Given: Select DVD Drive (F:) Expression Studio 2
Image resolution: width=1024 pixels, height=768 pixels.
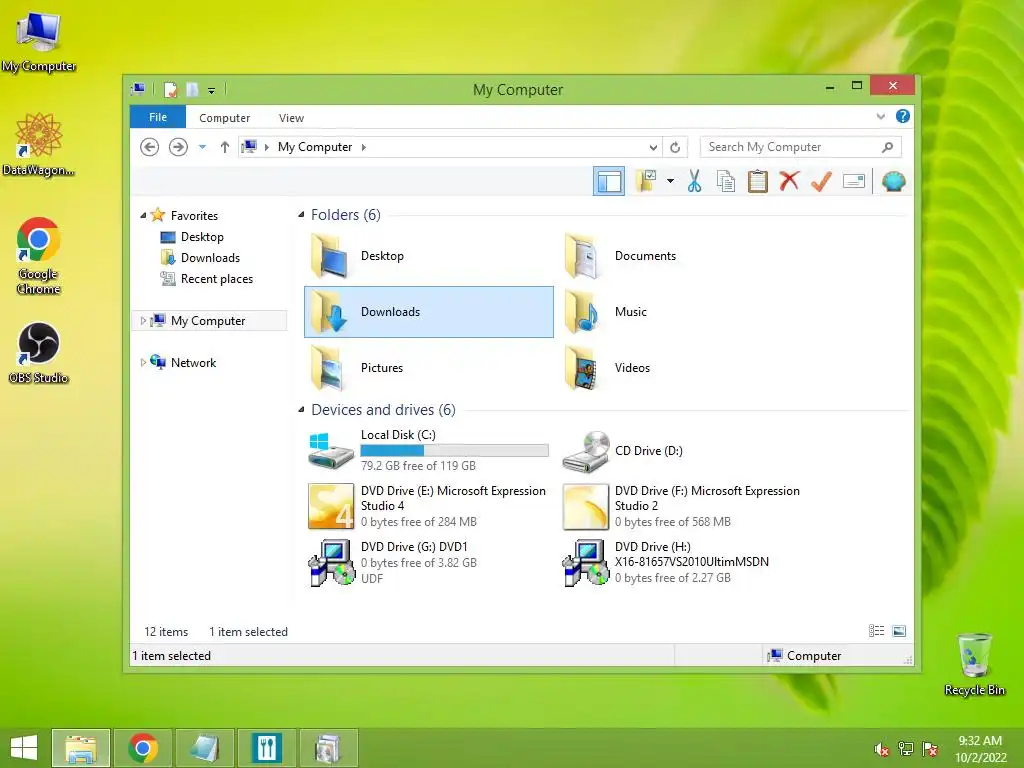Looking at the screenshot, I should (x=682, y=506).
